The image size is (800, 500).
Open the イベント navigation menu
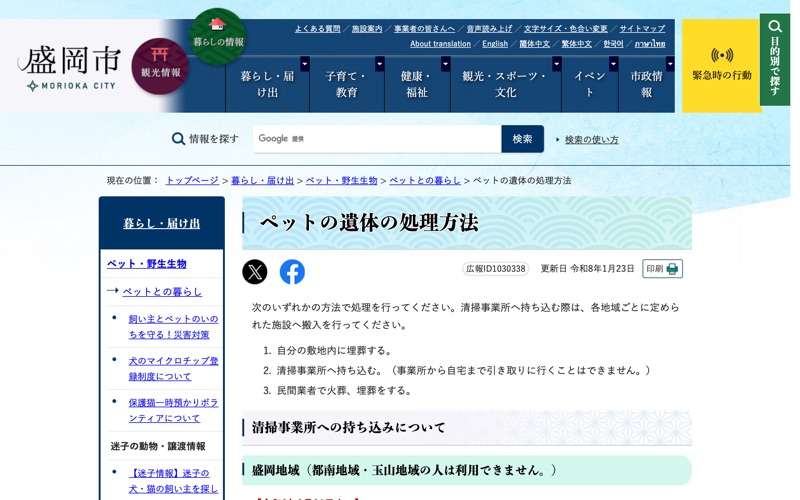(x=589, y=84)
